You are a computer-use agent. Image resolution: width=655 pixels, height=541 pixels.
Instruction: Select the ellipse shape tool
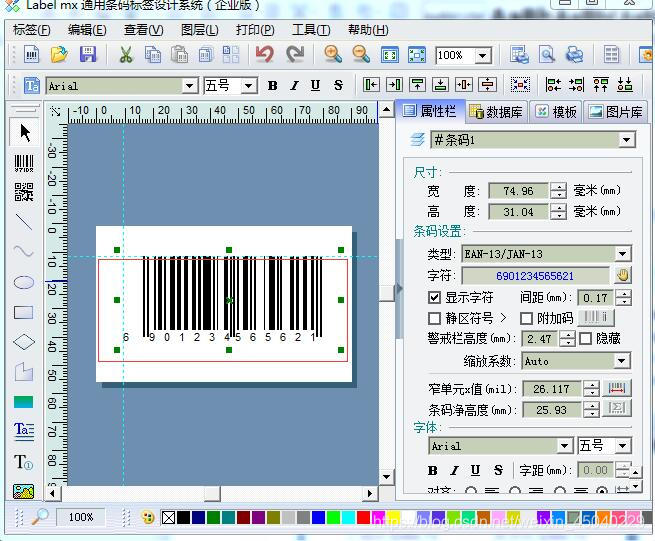tap(24, 282)
